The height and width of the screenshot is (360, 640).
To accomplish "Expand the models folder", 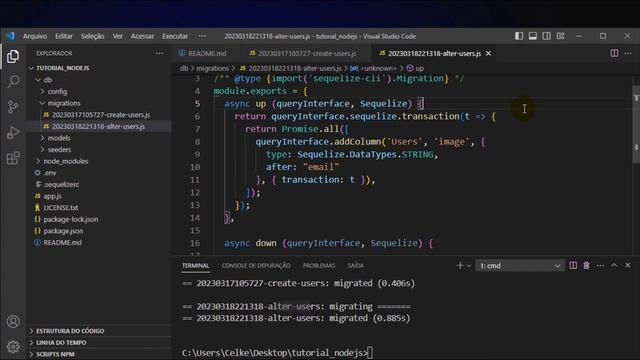I will pos(99,138).
